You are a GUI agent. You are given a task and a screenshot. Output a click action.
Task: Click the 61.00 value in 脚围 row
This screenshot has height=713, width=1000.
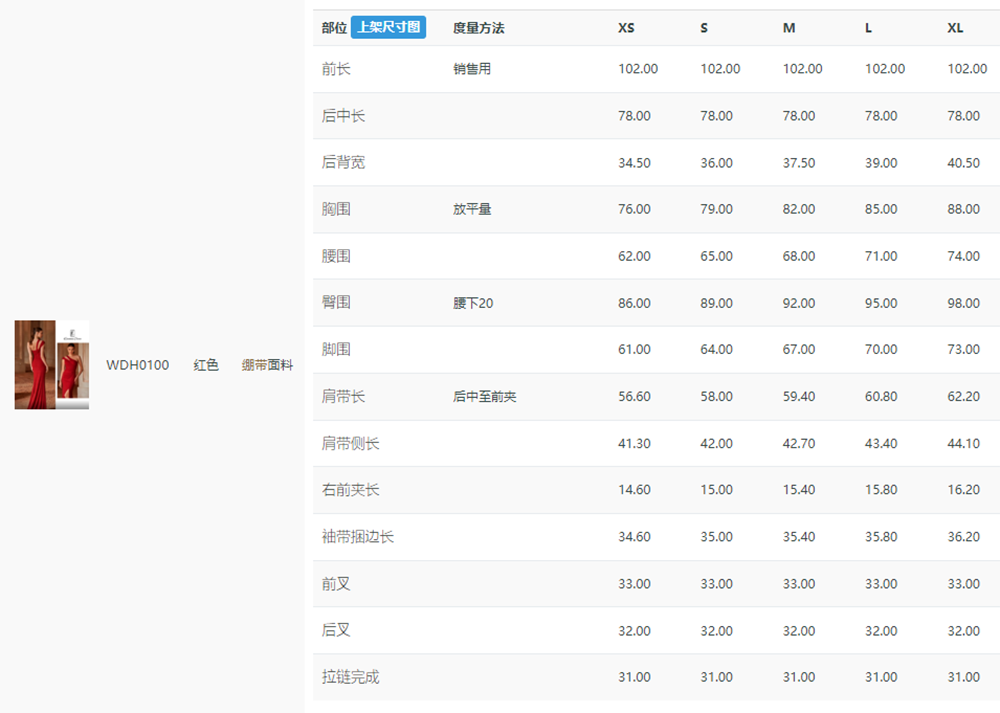635,349
